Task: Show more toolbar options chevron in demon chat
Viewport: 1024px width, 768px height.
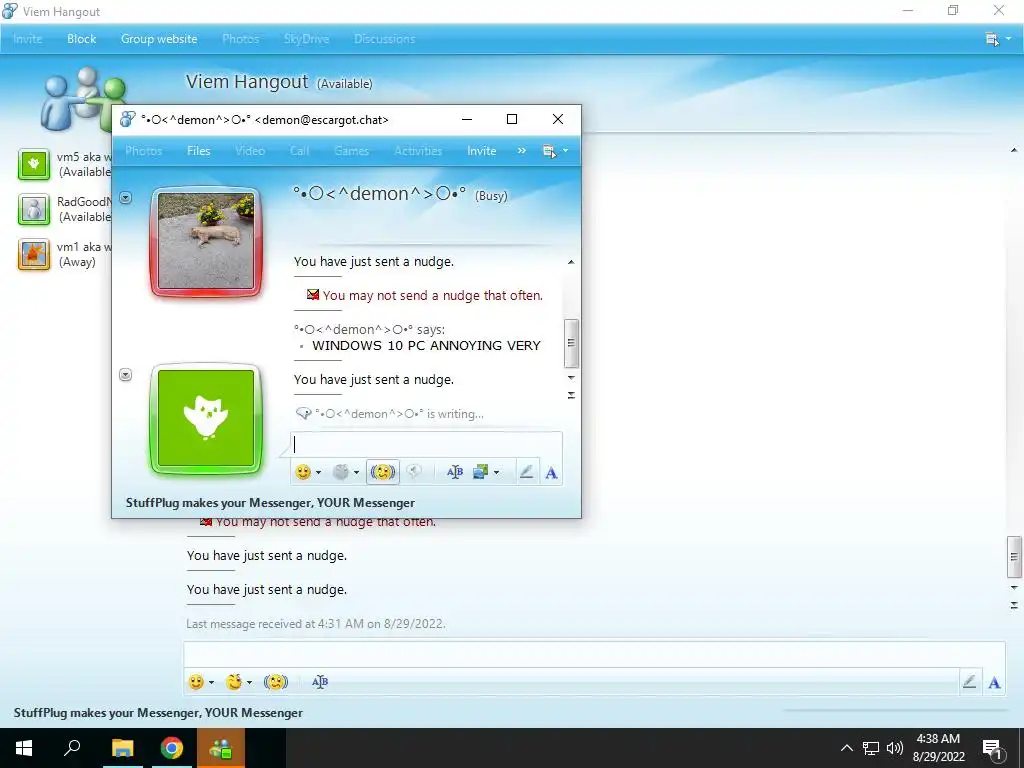Action: pyautogui.click(x=521, y=151)
